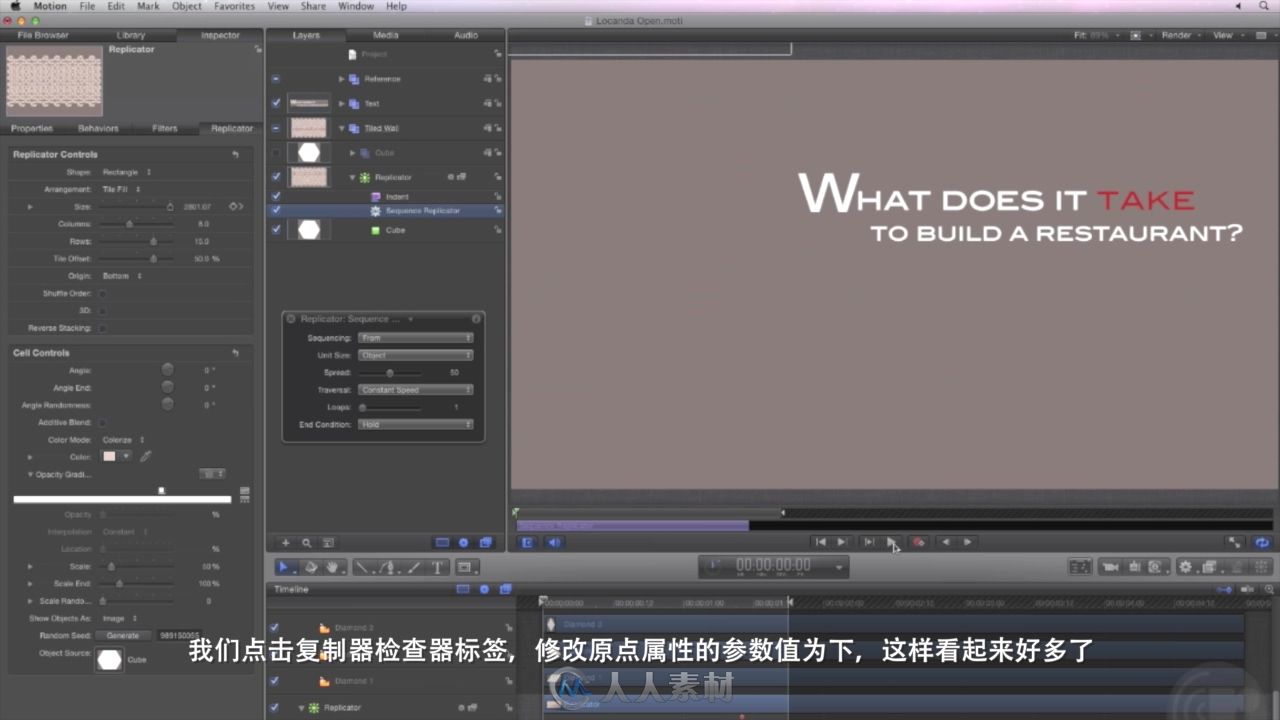
Task: Select the arrow Select/Transform tool
Action: coord(283,567)
